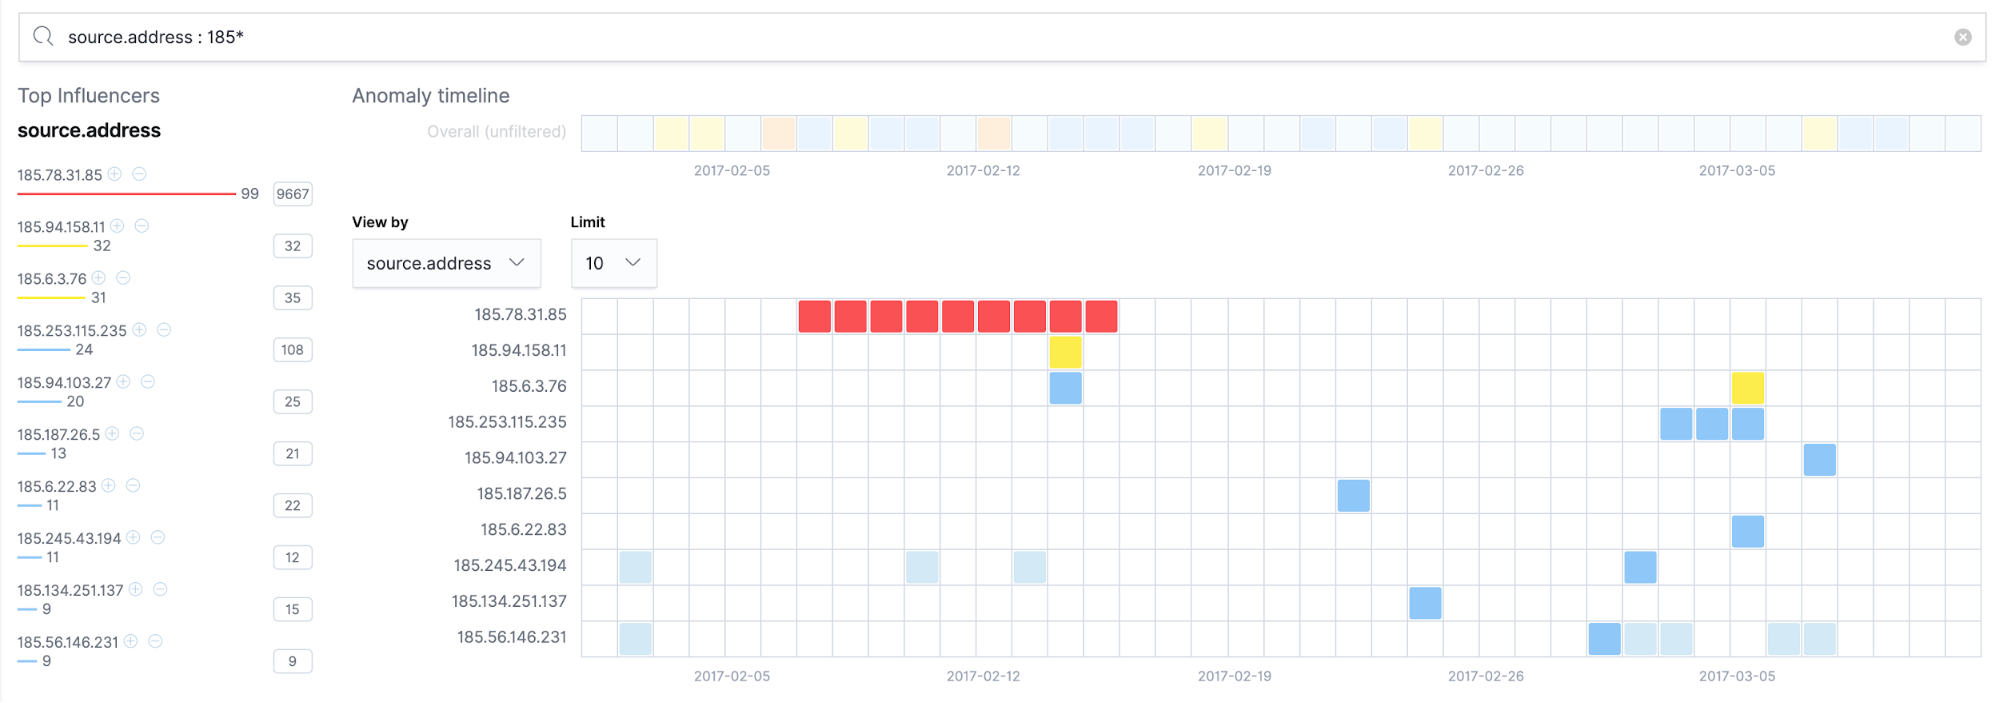Click the magnifier icon in the search bar
The width and height of the screenshot is (1999, 703).
pos(43,37)
